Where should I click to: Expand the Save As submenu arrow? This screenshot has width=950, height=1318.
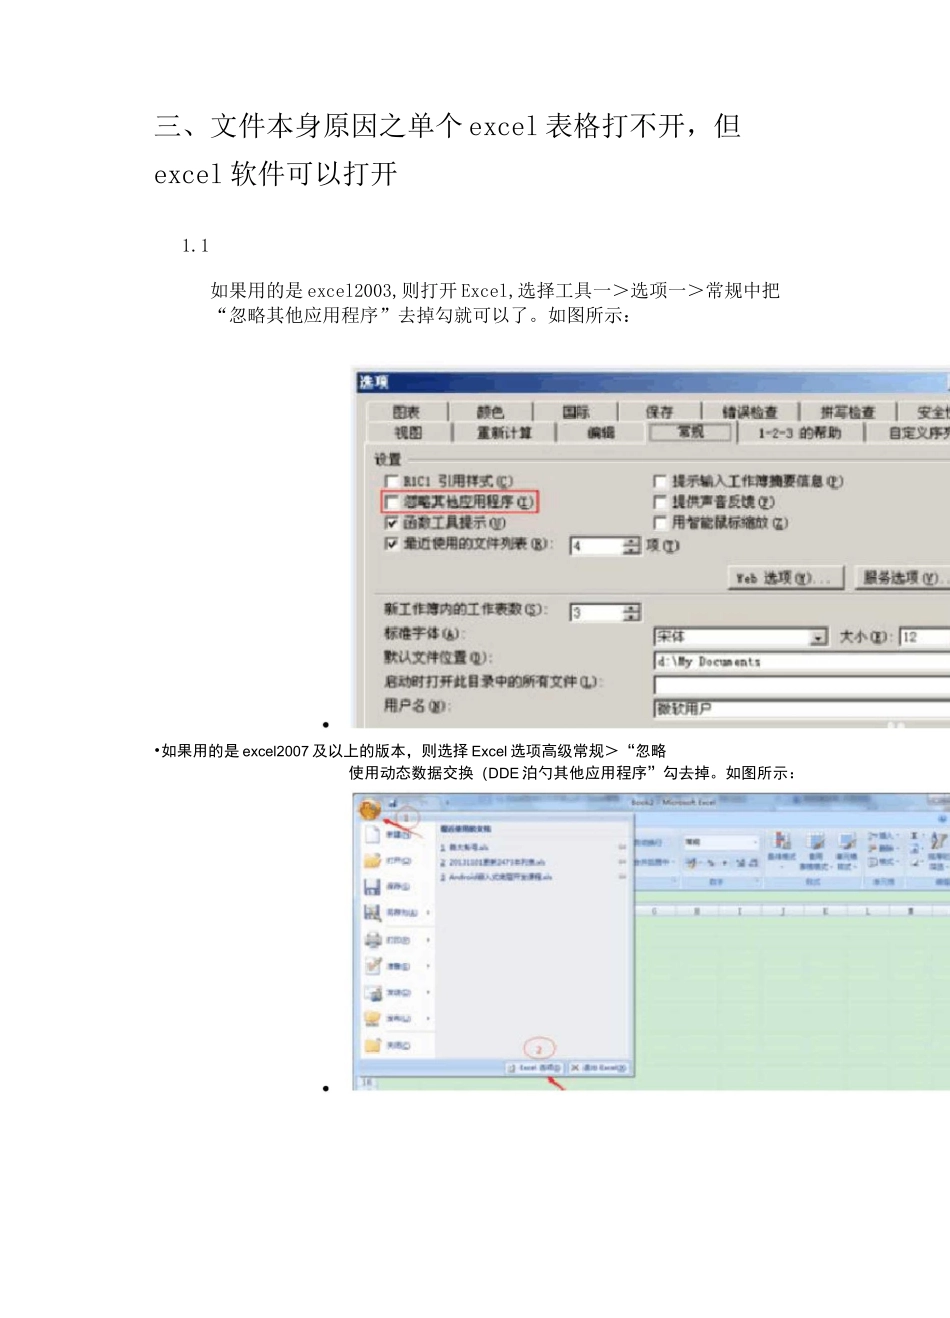click(x=428, y=913)
